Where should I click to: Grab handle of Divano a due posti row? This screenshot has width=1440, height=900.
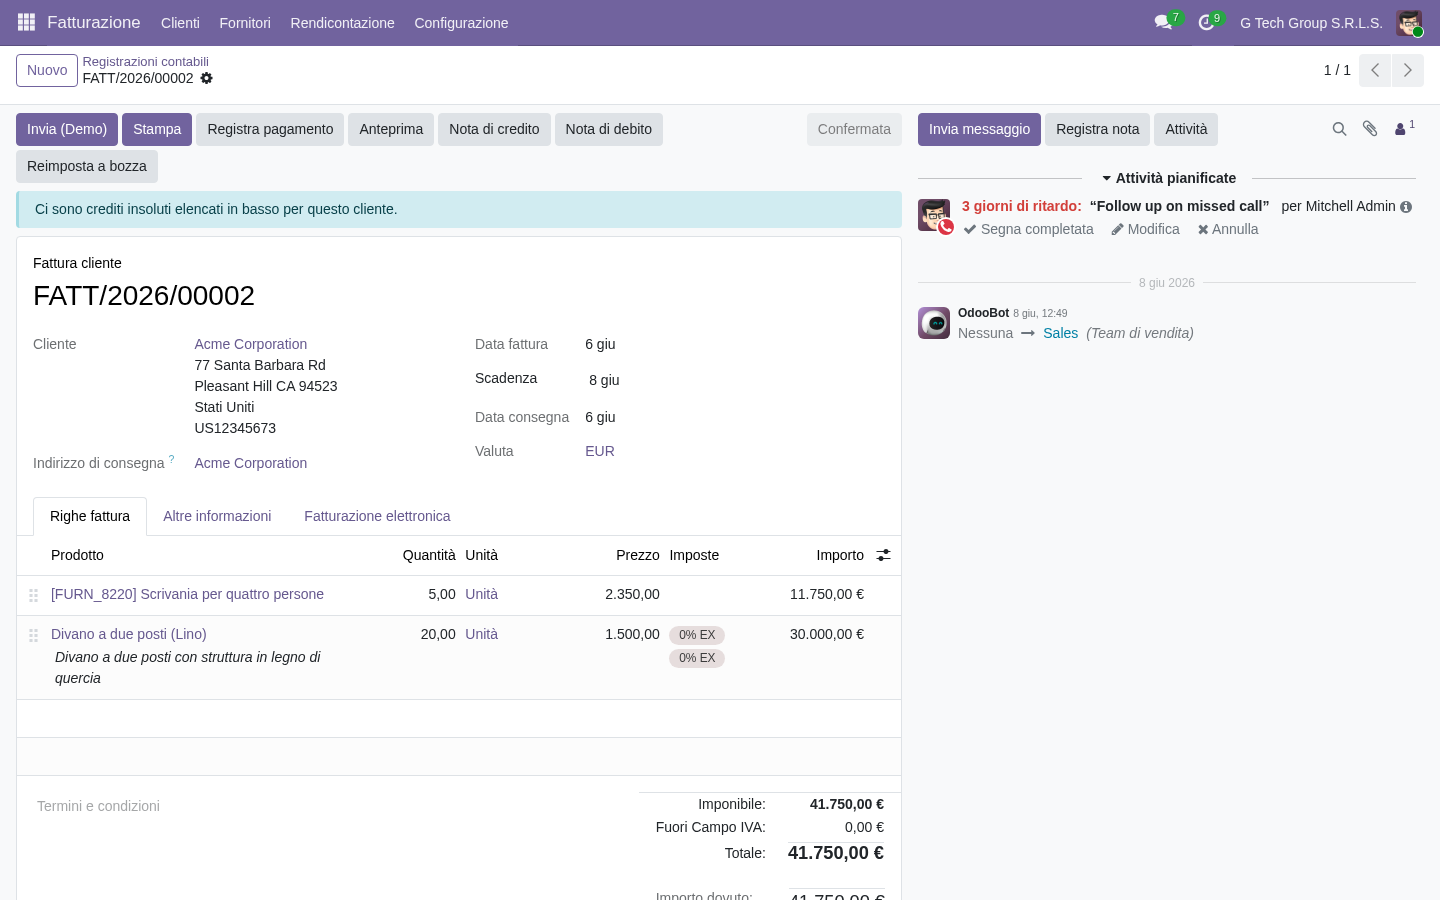click(33, 635)
